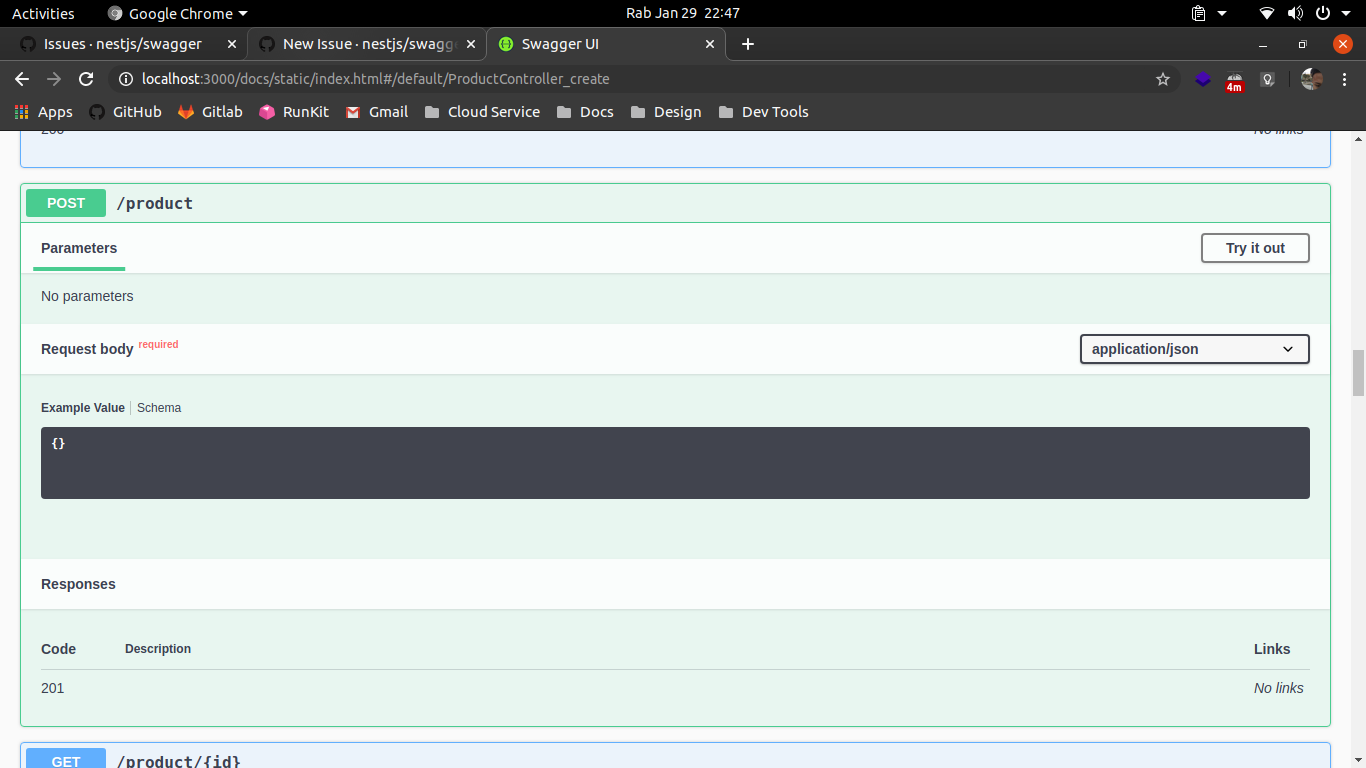Image resolution: width=1366 pixels, height=768 pixels.
Task: Click the Try it out button
Action: coord(1254,247)
